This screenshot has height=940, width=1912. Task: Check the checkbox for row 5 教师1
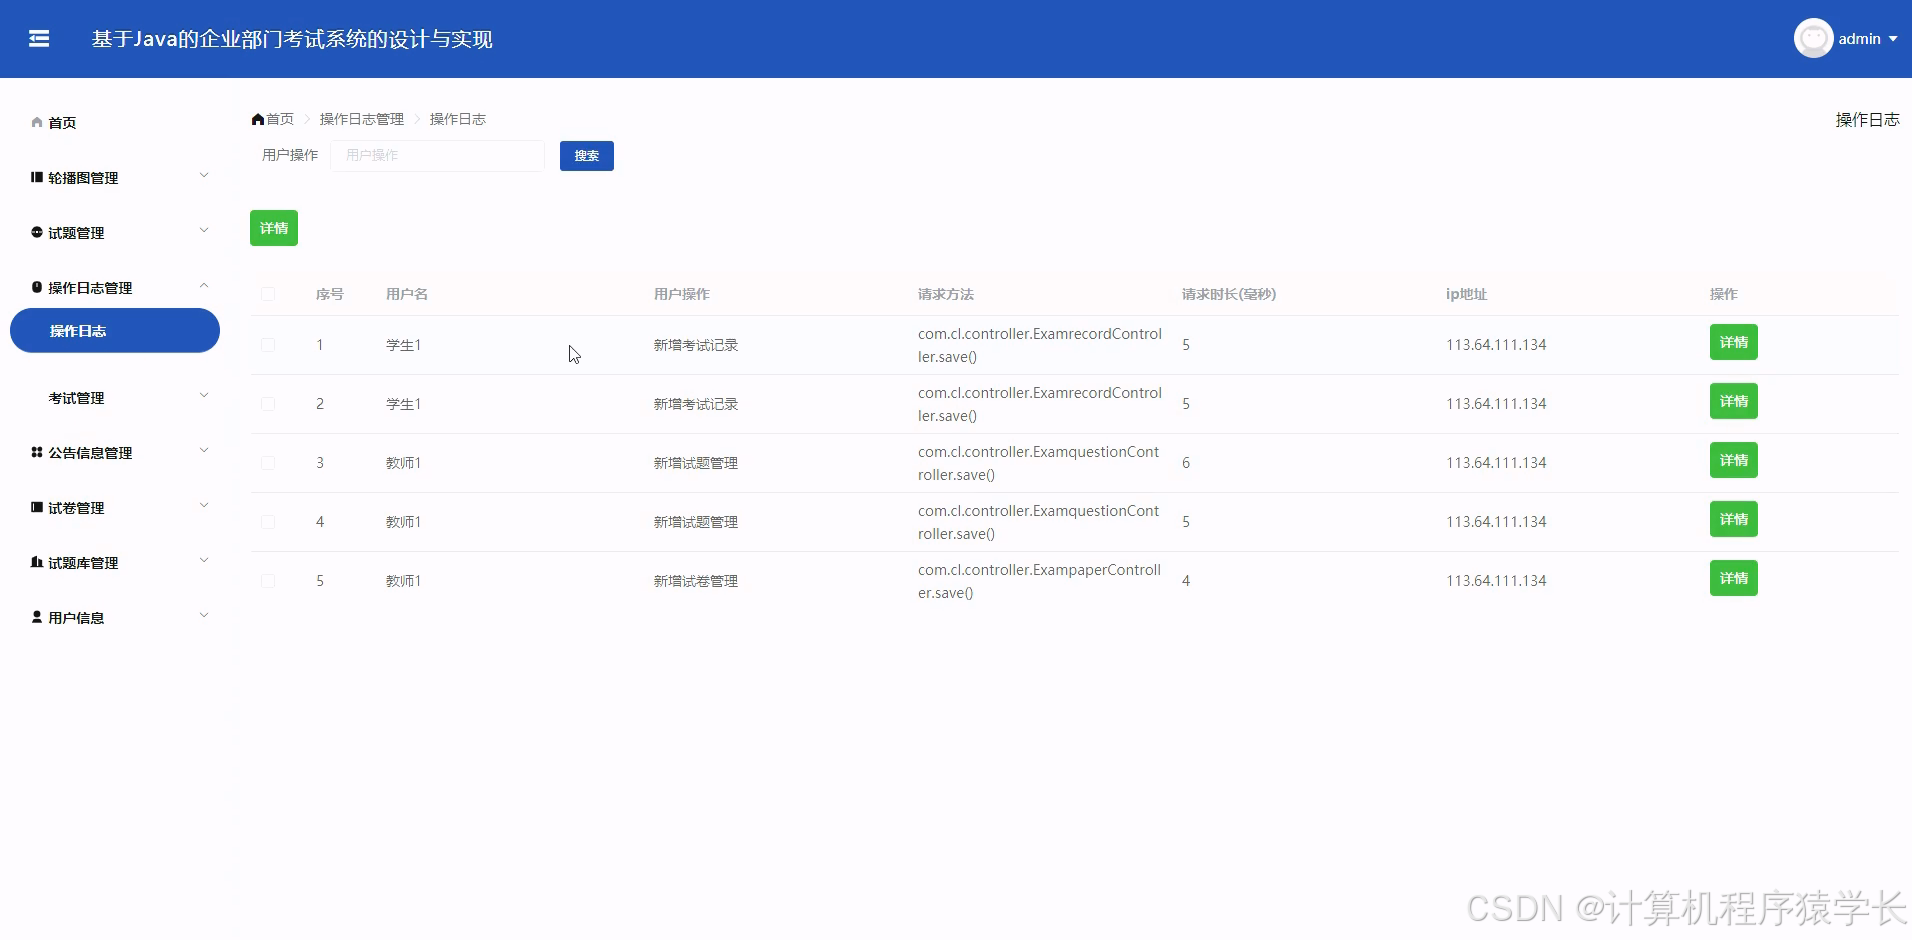(268, 580)
